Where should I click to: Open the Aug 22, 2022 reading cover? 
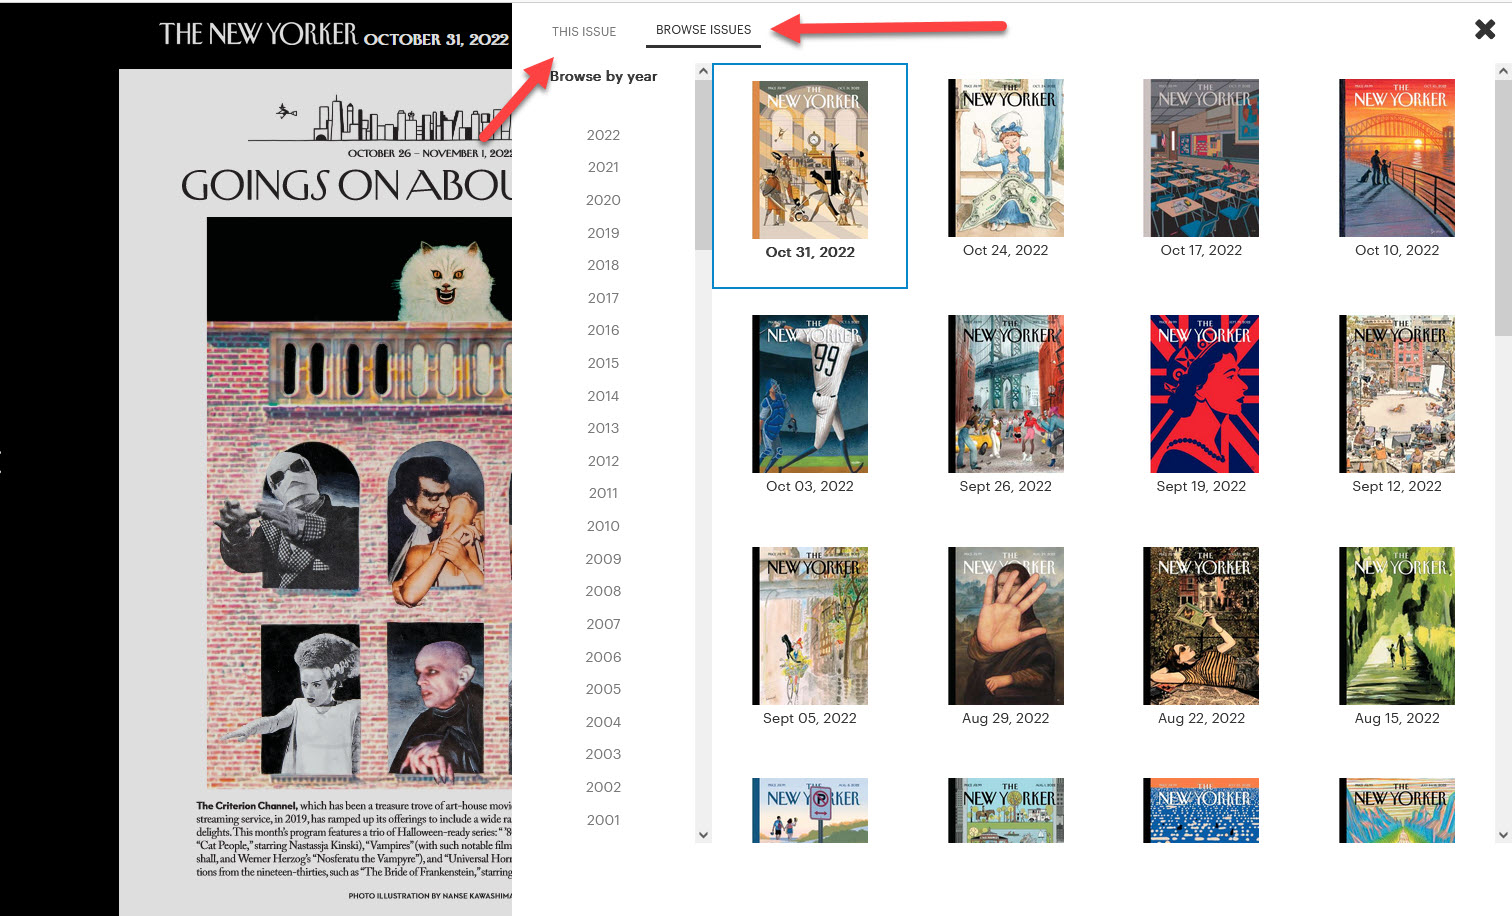click(1201, 626)
